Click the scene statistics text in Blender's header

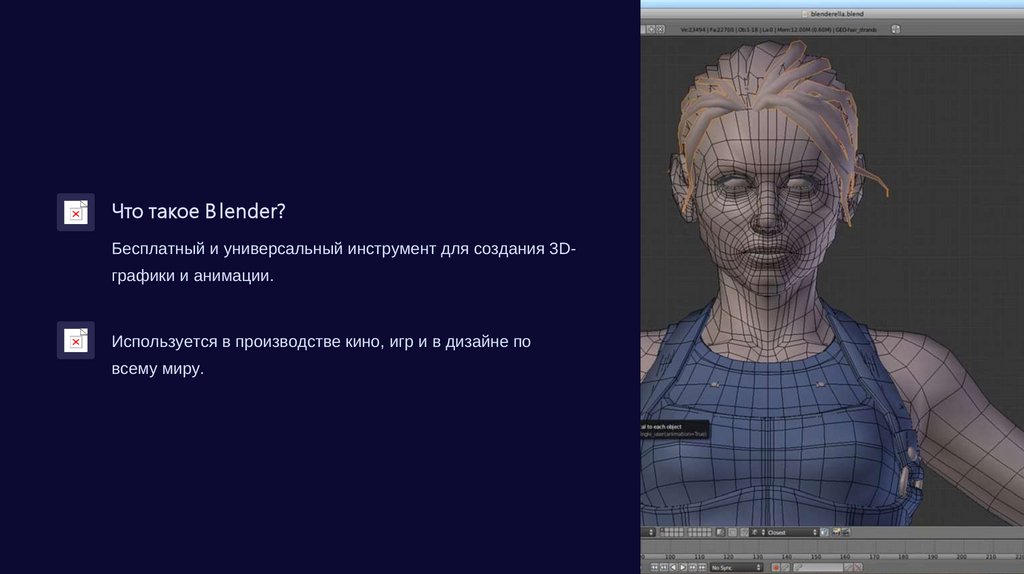tap(778, 29)
